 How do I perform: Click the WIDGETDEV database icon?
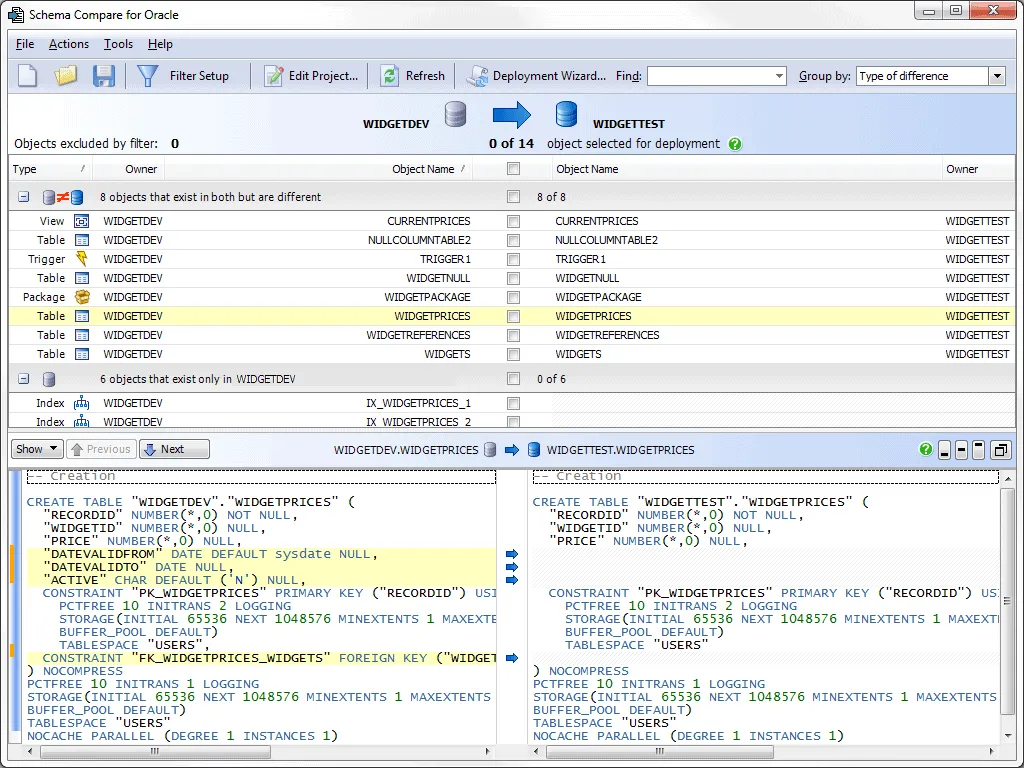455,114
